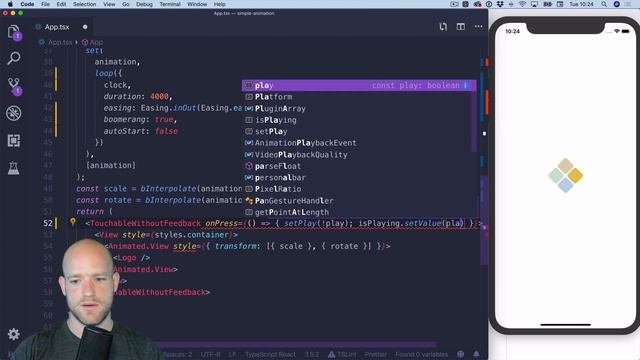Open the Terminal menu

click(170, 4)
